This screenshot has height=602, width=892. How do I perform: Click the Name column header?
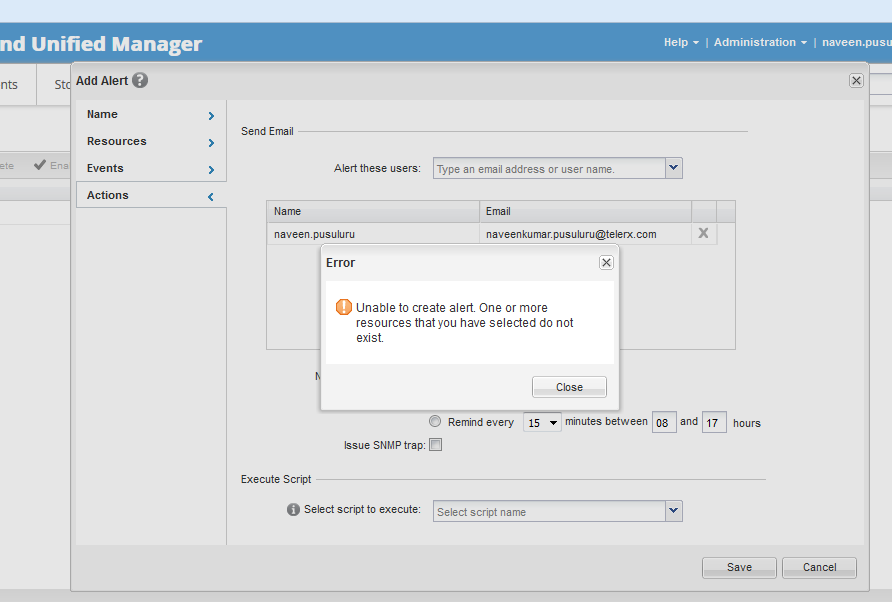373,211
